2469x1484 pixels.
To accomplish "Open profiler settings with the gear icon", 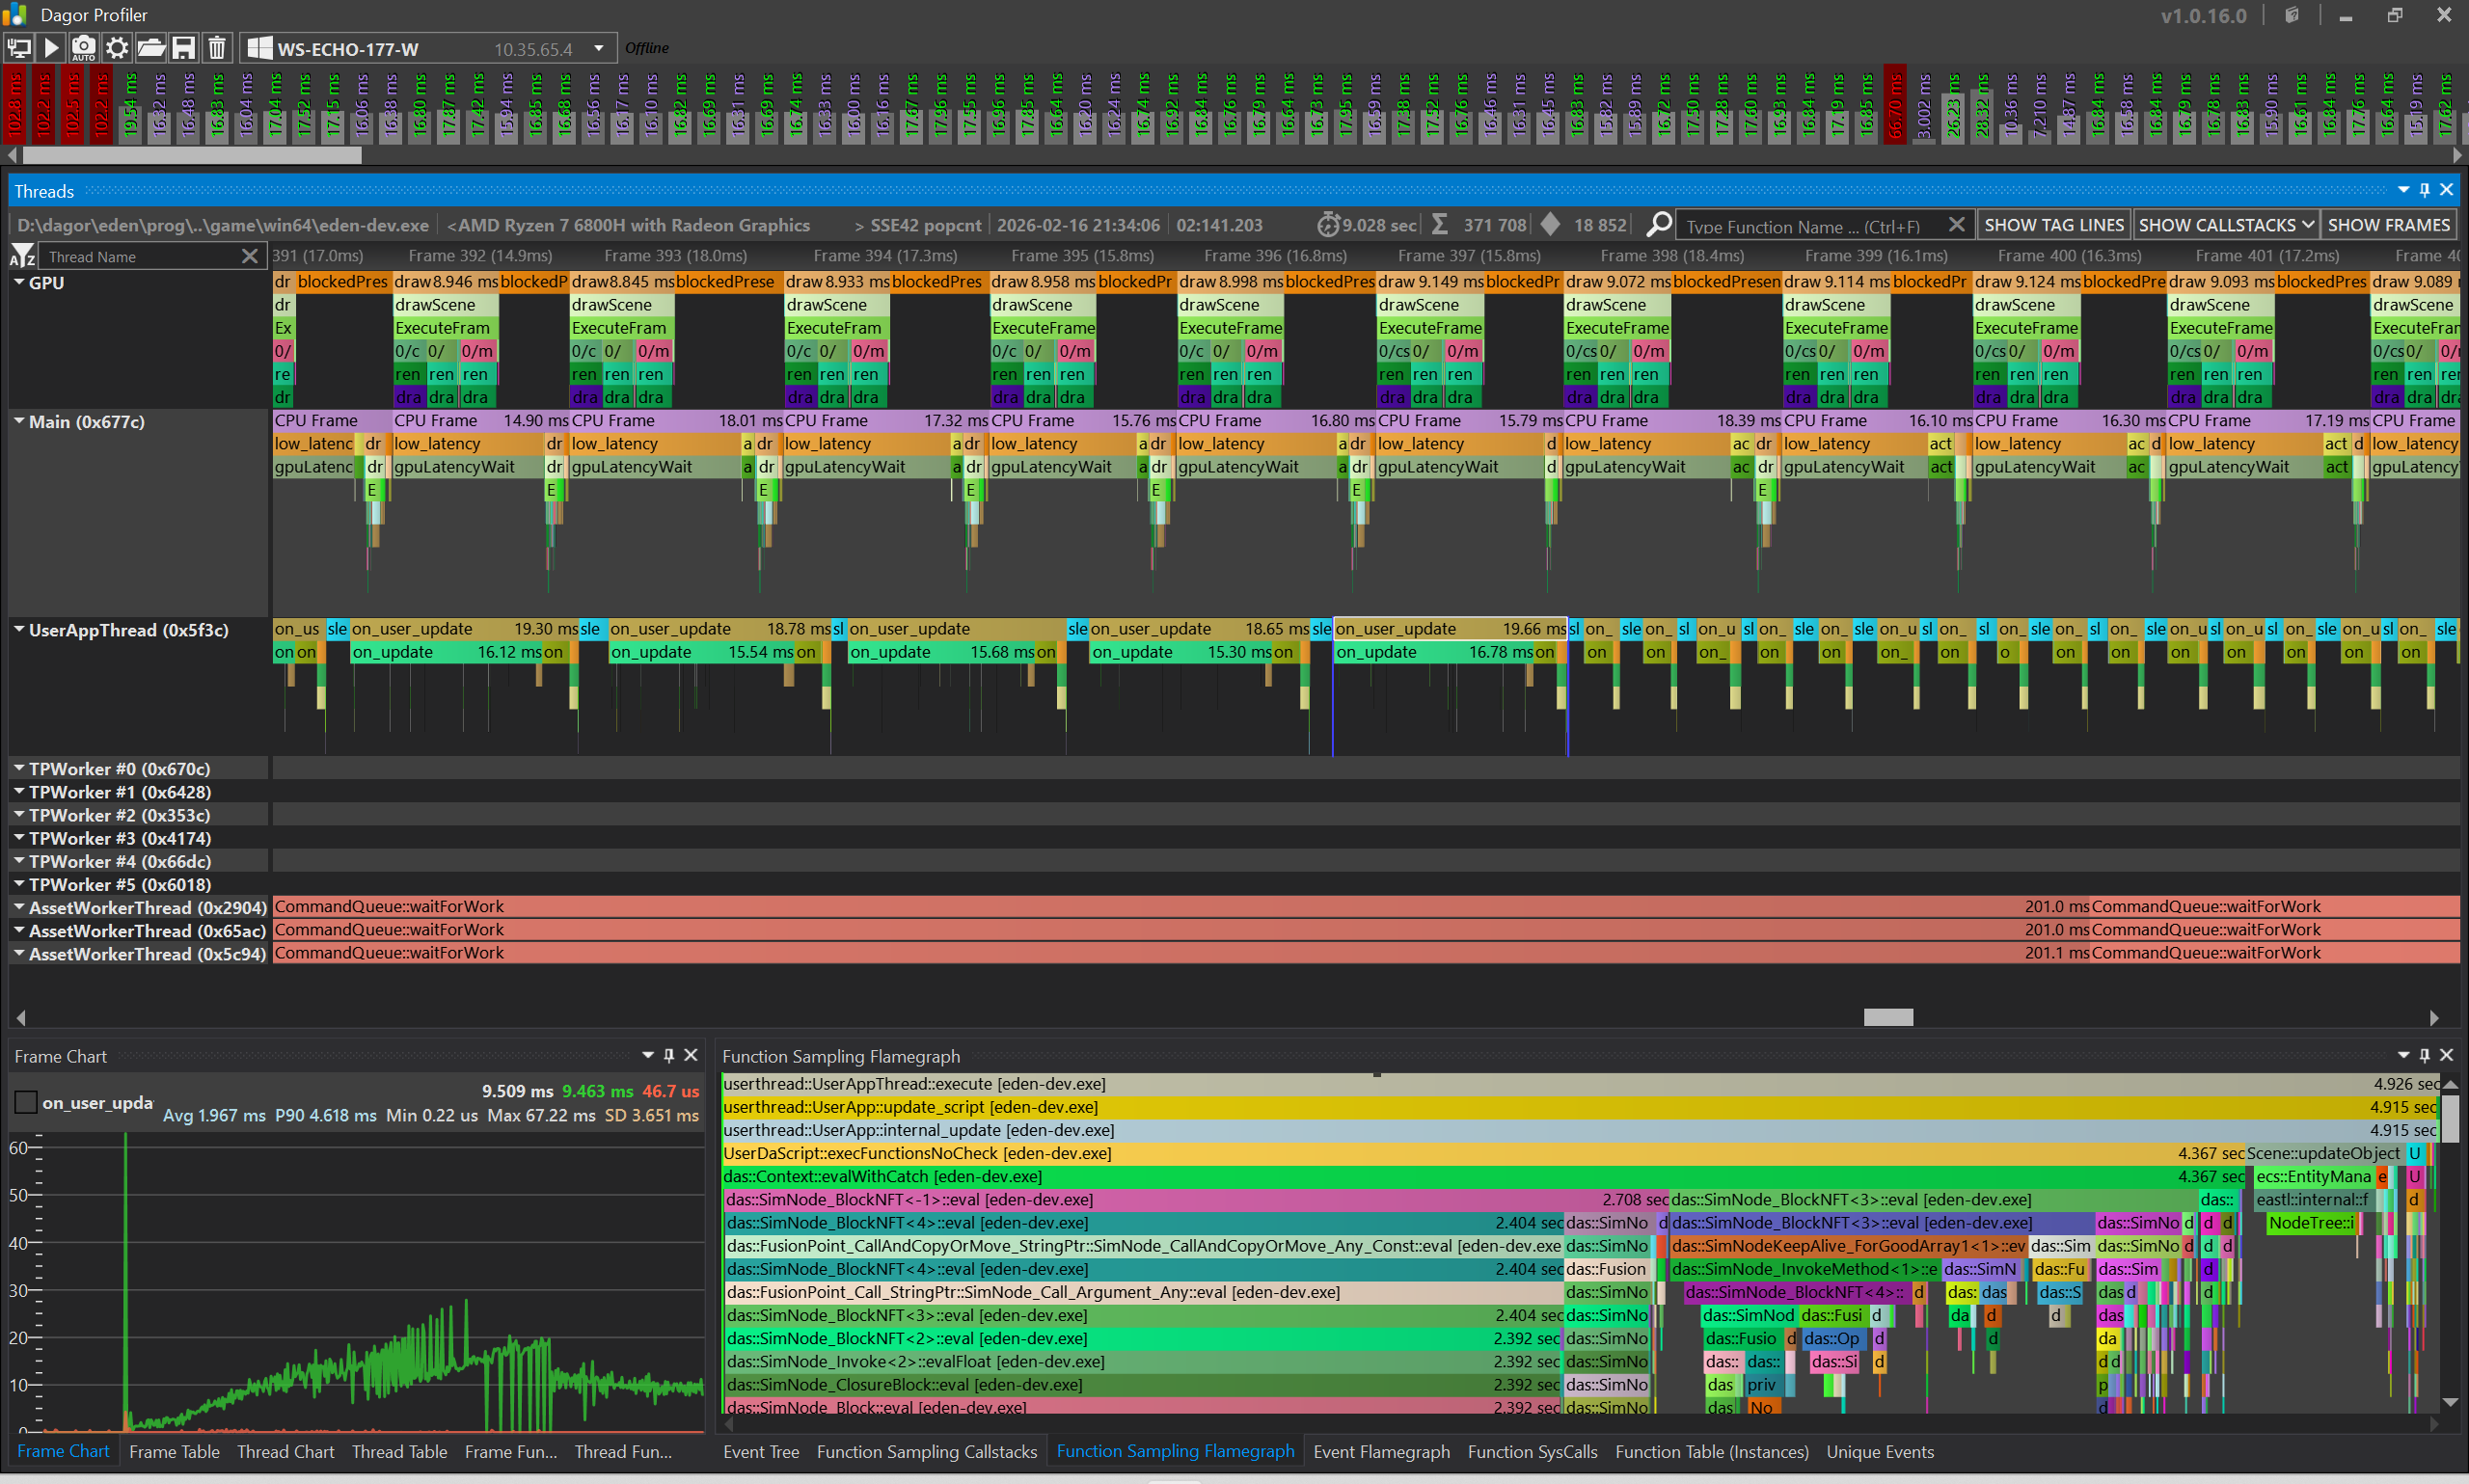I will (x=117, y=48).
